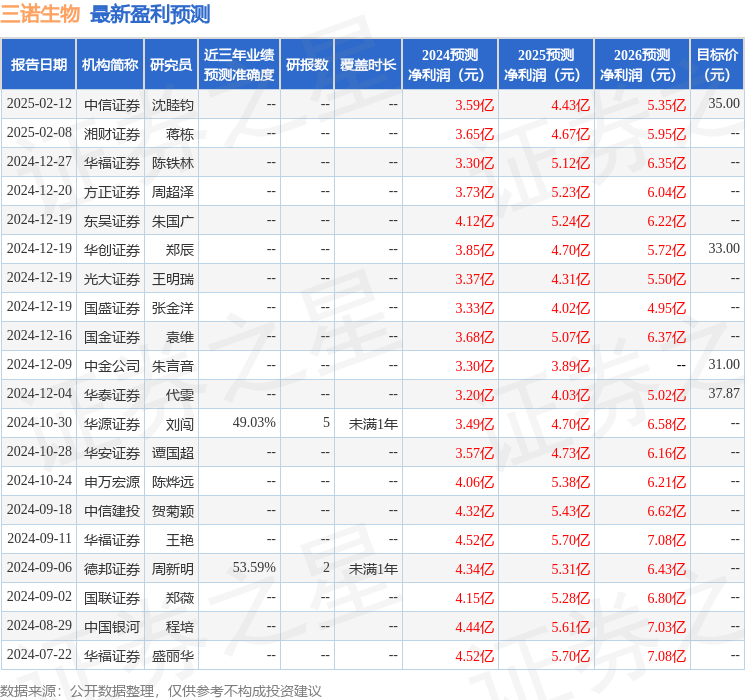
Task: Select the 研报数 column header
Action: 307,64
